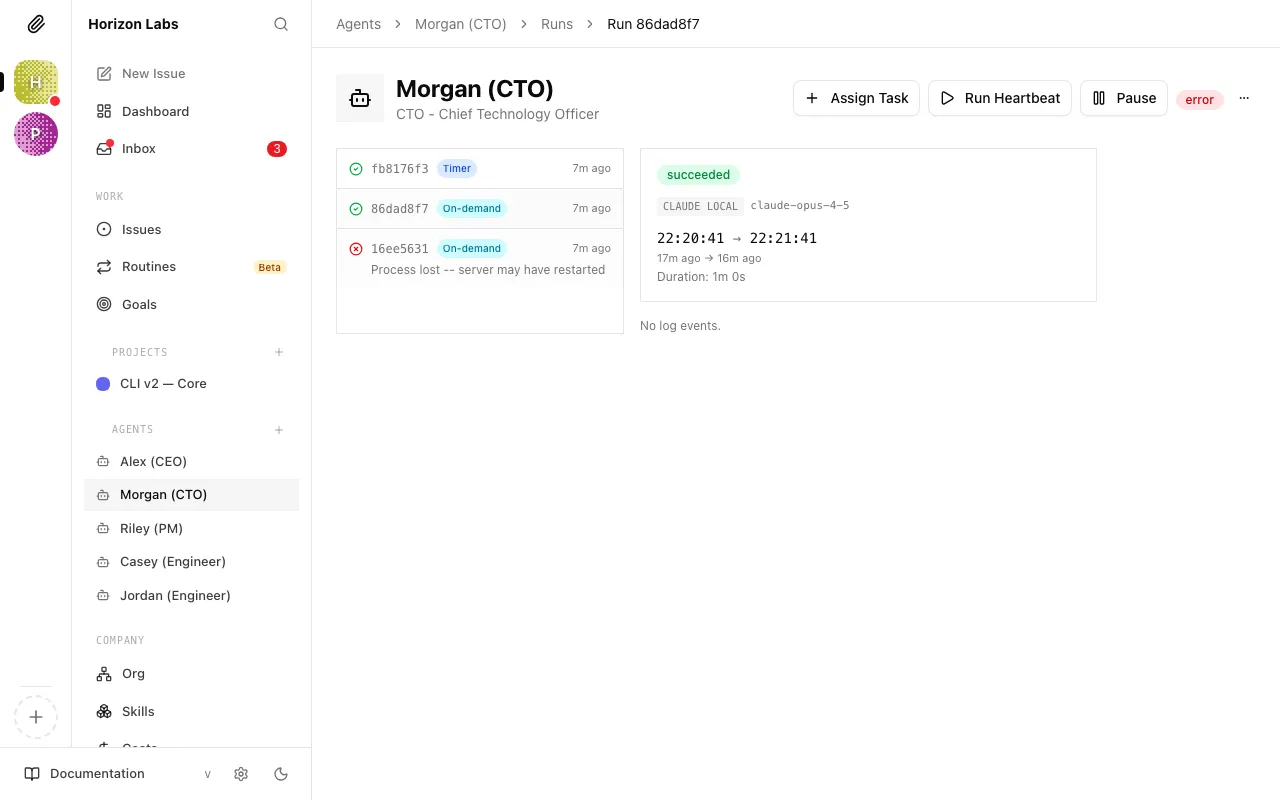Go to the Agents breadcrumb
The width and height of the screenshot is (1280, 800).
(x=358, y=24)
